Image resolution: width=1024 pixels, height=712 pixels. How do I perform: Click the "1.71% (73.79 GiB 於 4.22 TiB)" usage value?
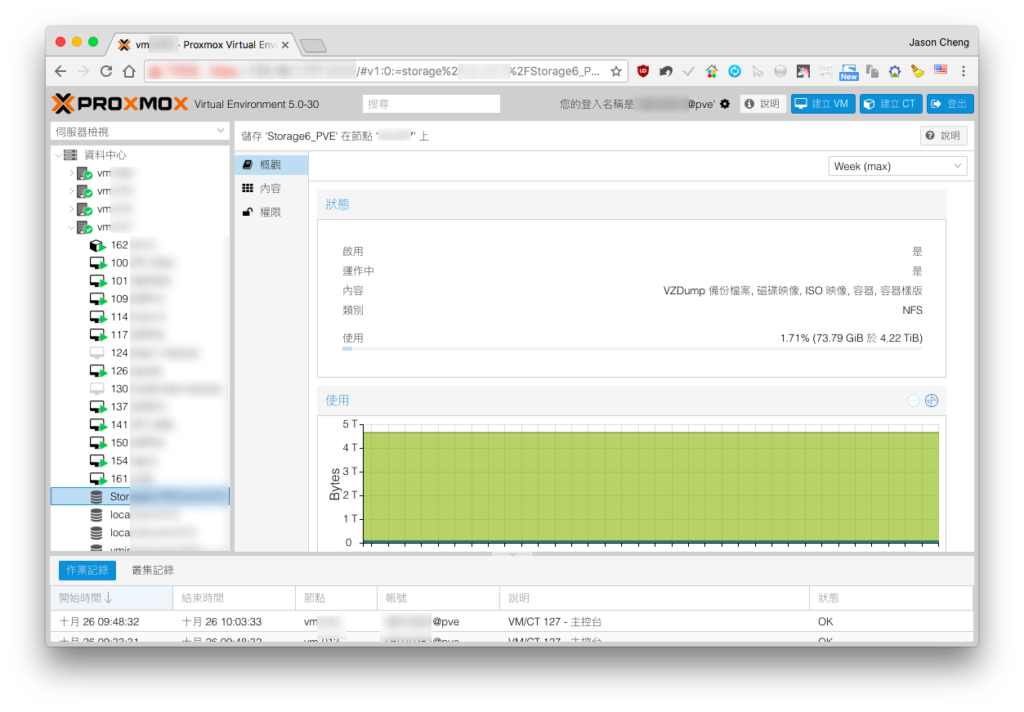[851, 338]
